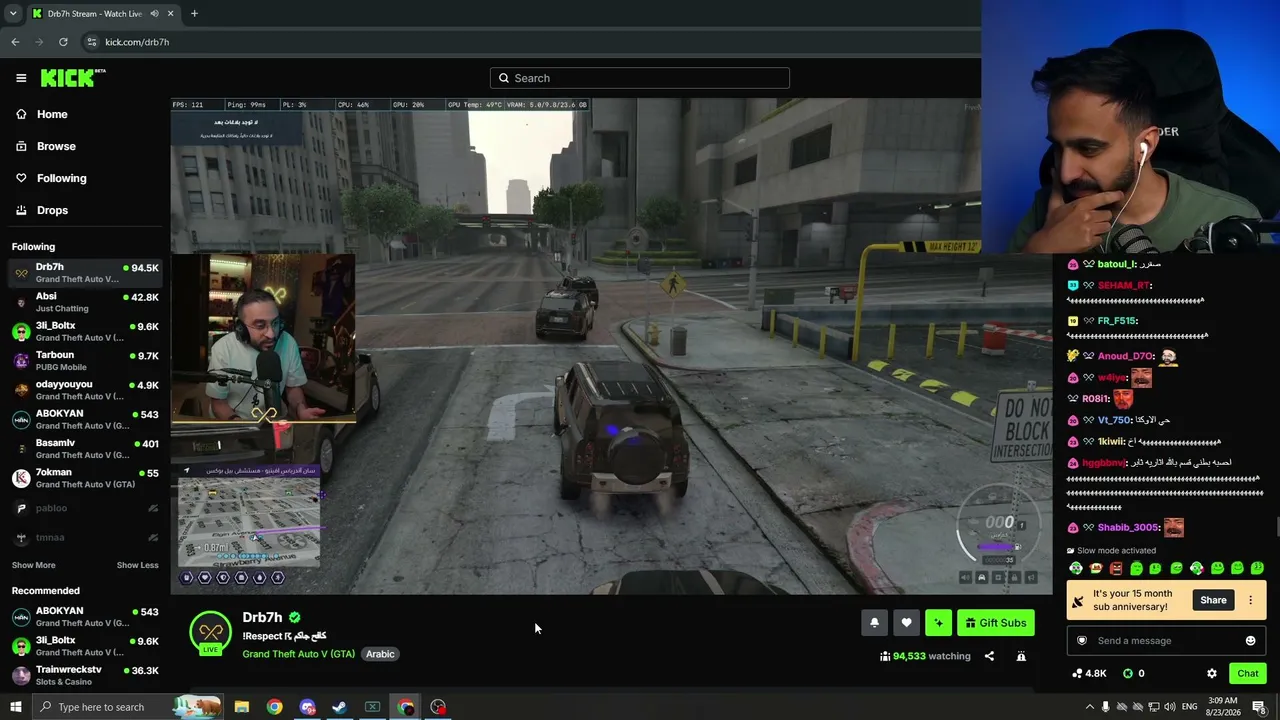Open a new browser tab
The width and height of the screenshot is (1280, 720).
(194, 13)
